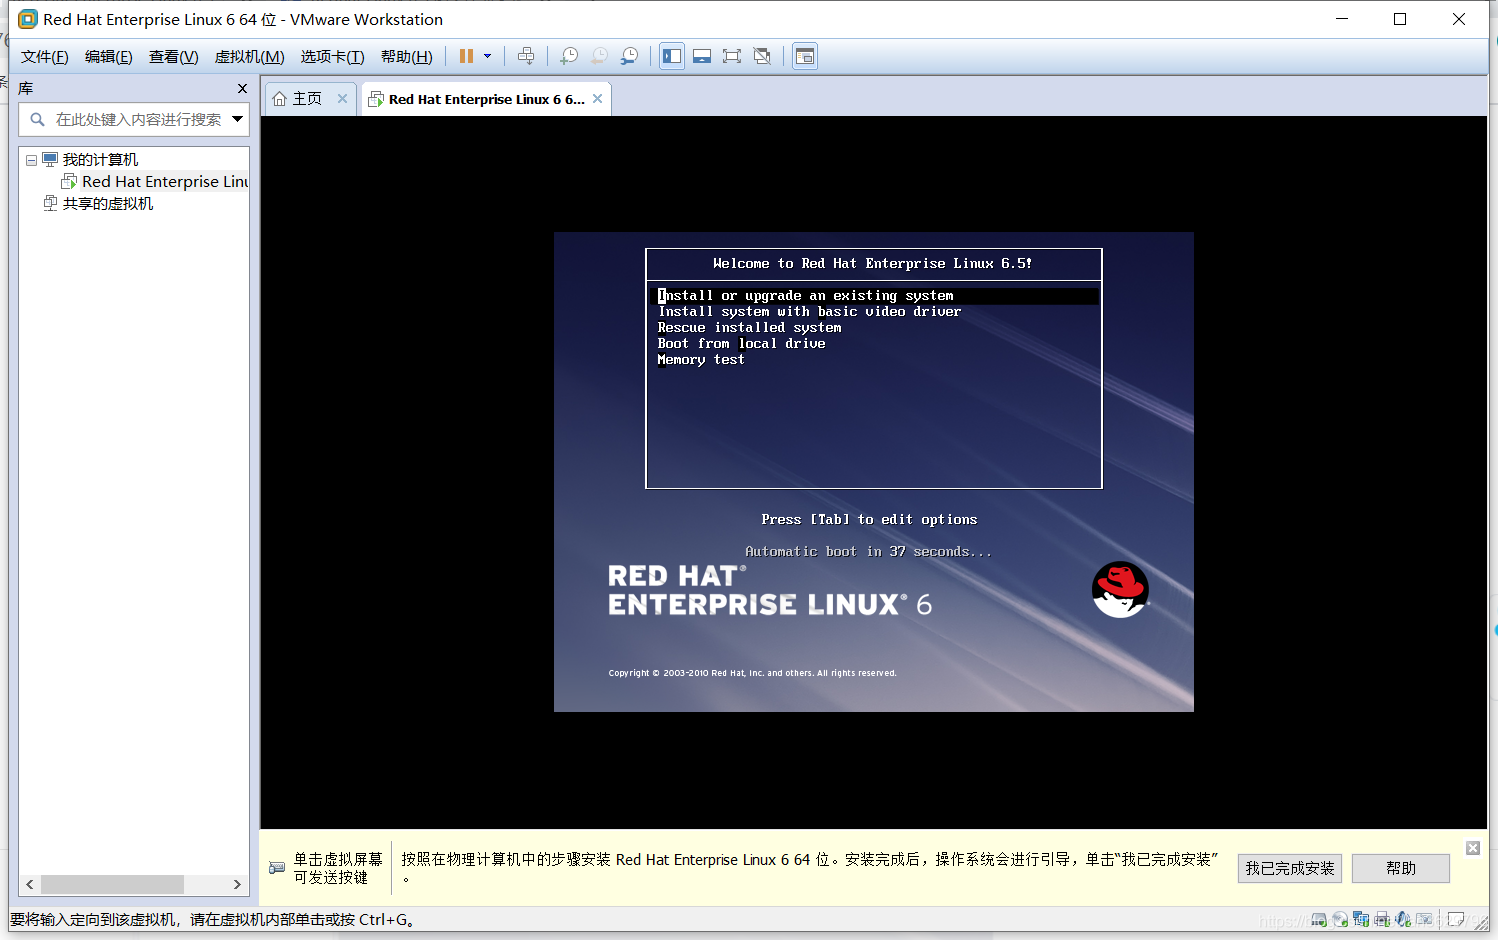Revert to the previous snapshot
This screenshot has width=1498, height=940.
pos(599,56)
